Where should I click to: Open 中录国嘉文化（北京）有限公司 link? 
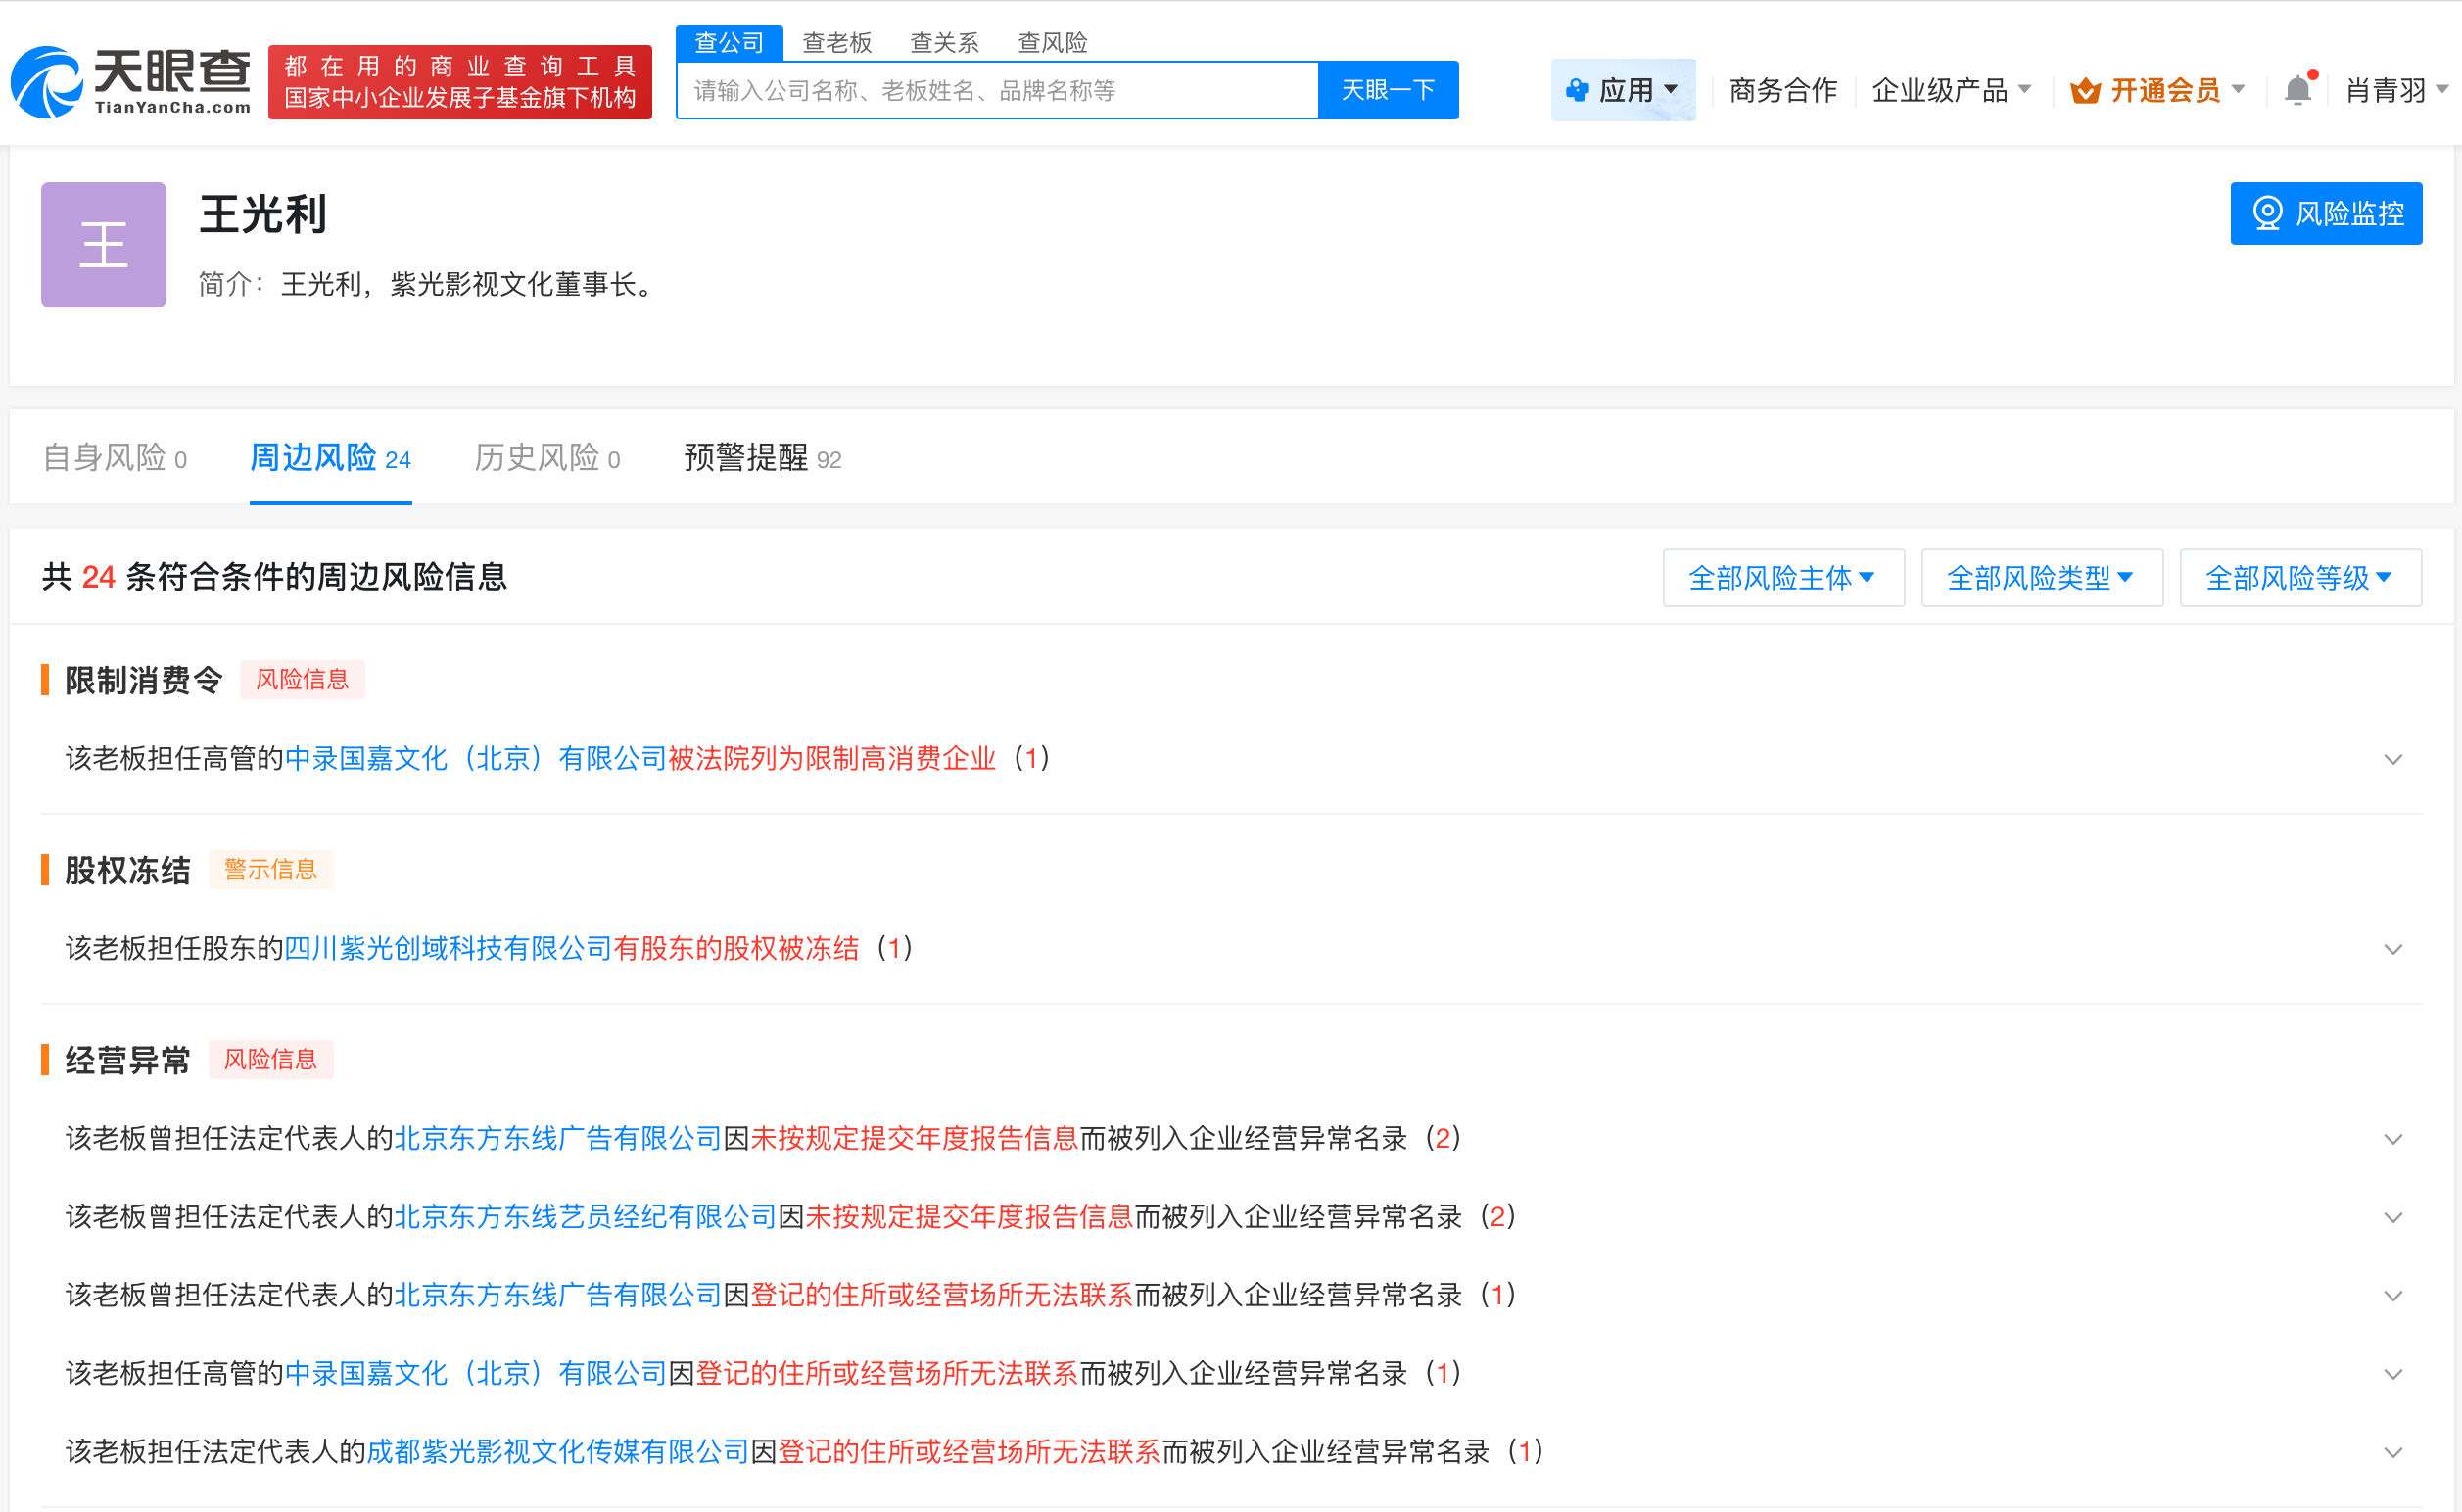[475, 758]
